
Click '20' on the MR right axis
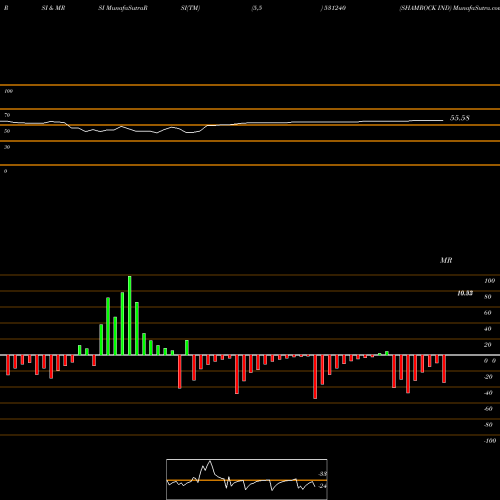488,345
